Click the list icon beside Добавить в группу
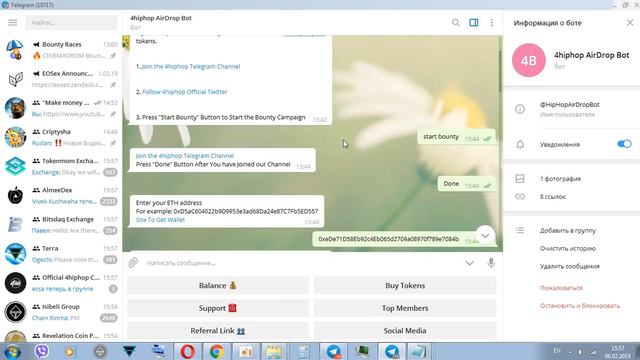The width and height of the screenshot is (640, 360). (x=520, y=231)
